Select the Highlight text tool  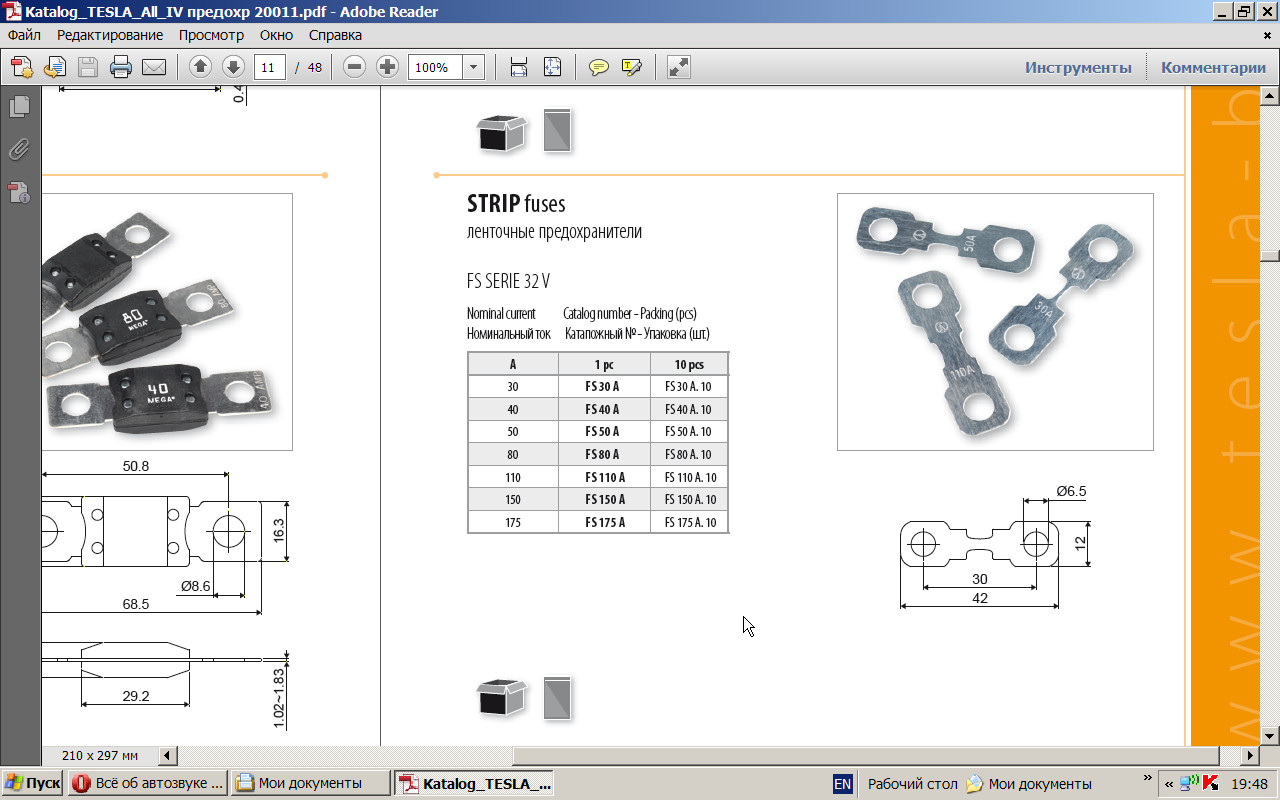[631, 67]
